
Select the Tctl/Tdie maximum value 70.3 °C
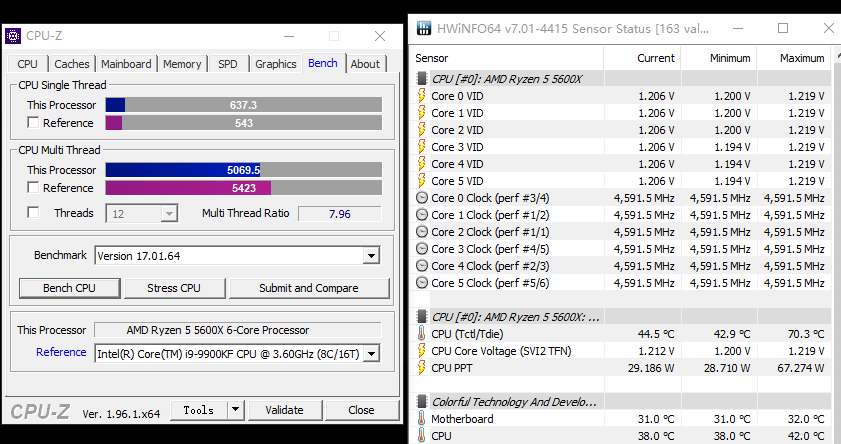pyautogui.click(x=806, y=334)
